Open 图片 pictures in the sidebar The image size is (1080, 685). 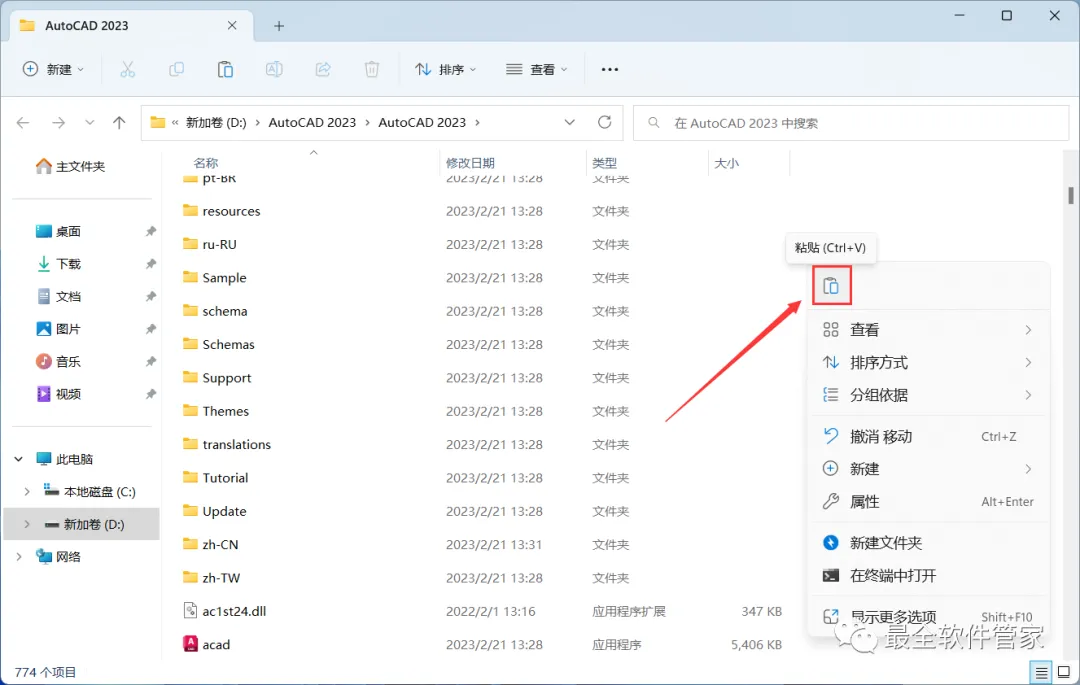tap(59, 328)
